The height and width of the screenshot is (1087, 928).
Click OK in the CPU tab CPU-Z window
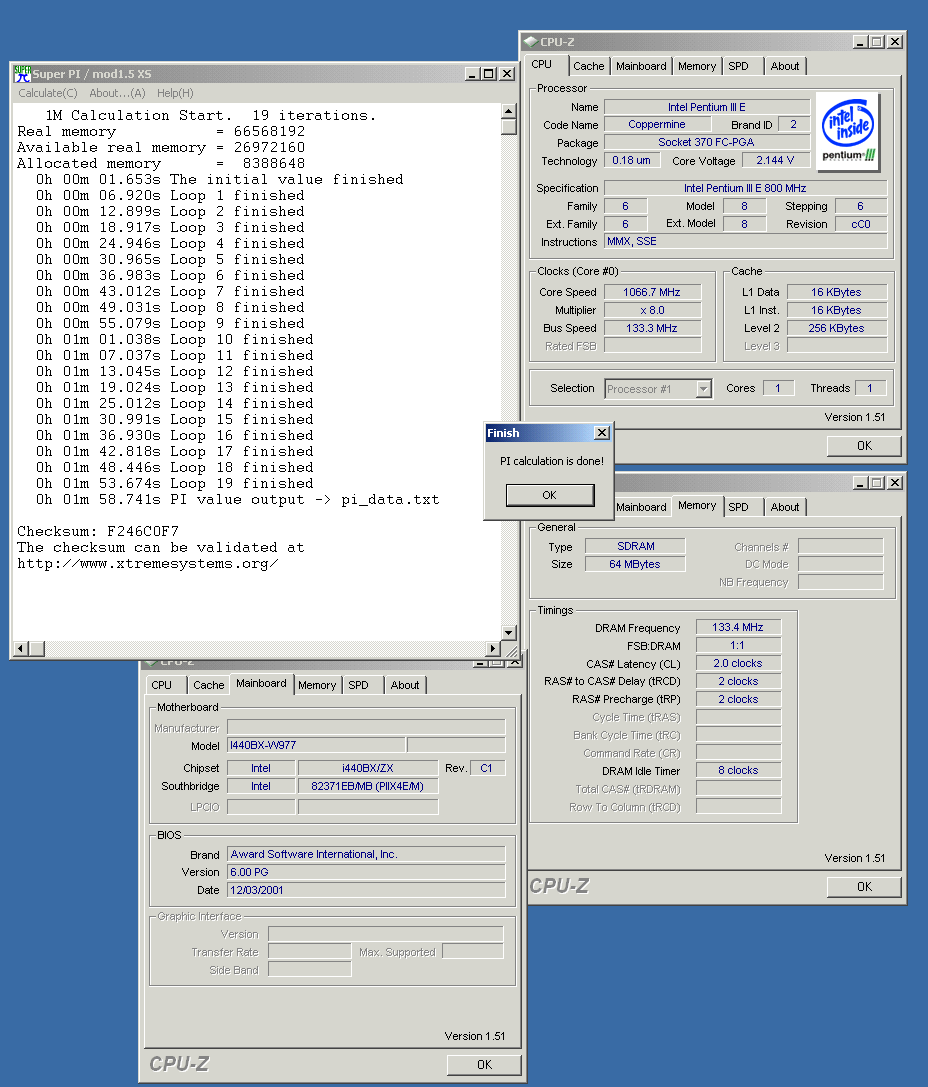[x=864, y=446]
